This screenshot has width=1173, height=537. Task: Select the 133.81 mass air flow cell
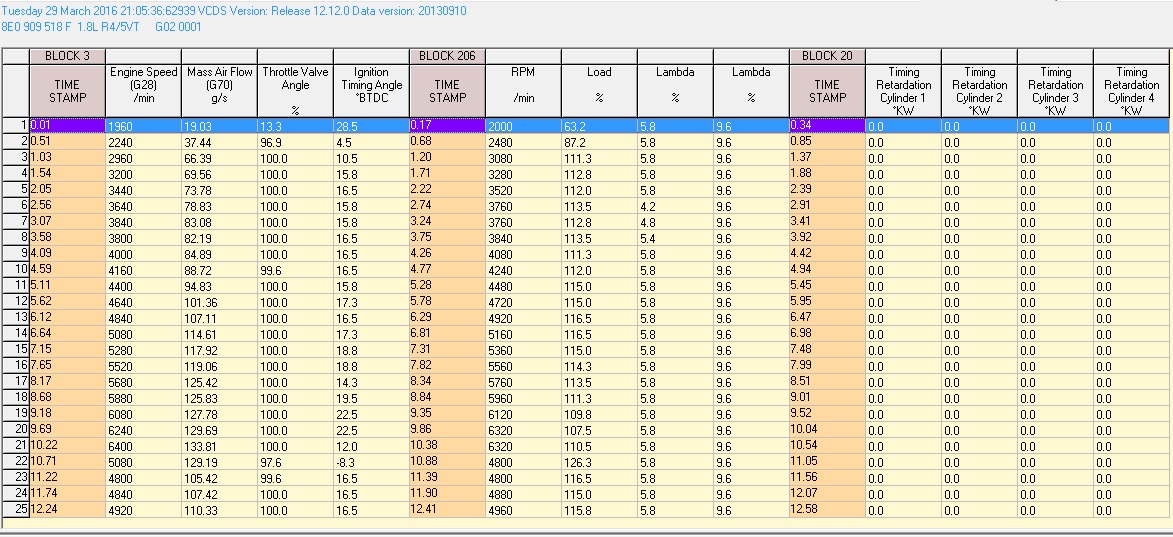coord(219,446)
